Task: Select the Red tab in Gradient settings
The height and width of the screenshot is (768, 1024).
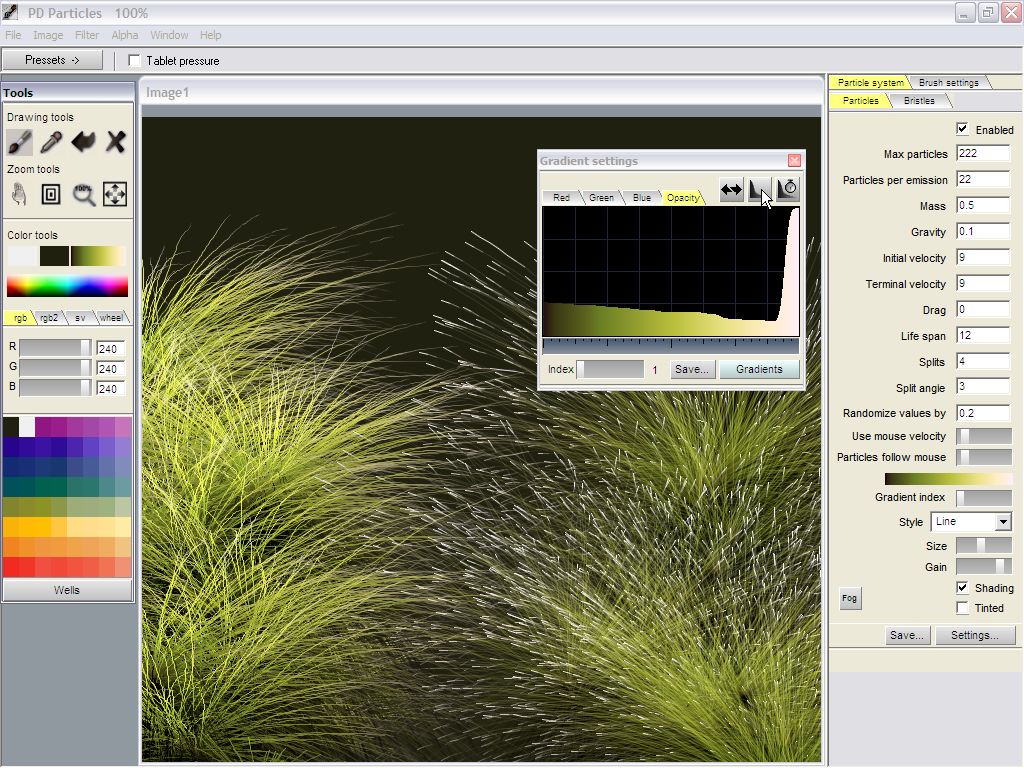Action: [561, 197]
